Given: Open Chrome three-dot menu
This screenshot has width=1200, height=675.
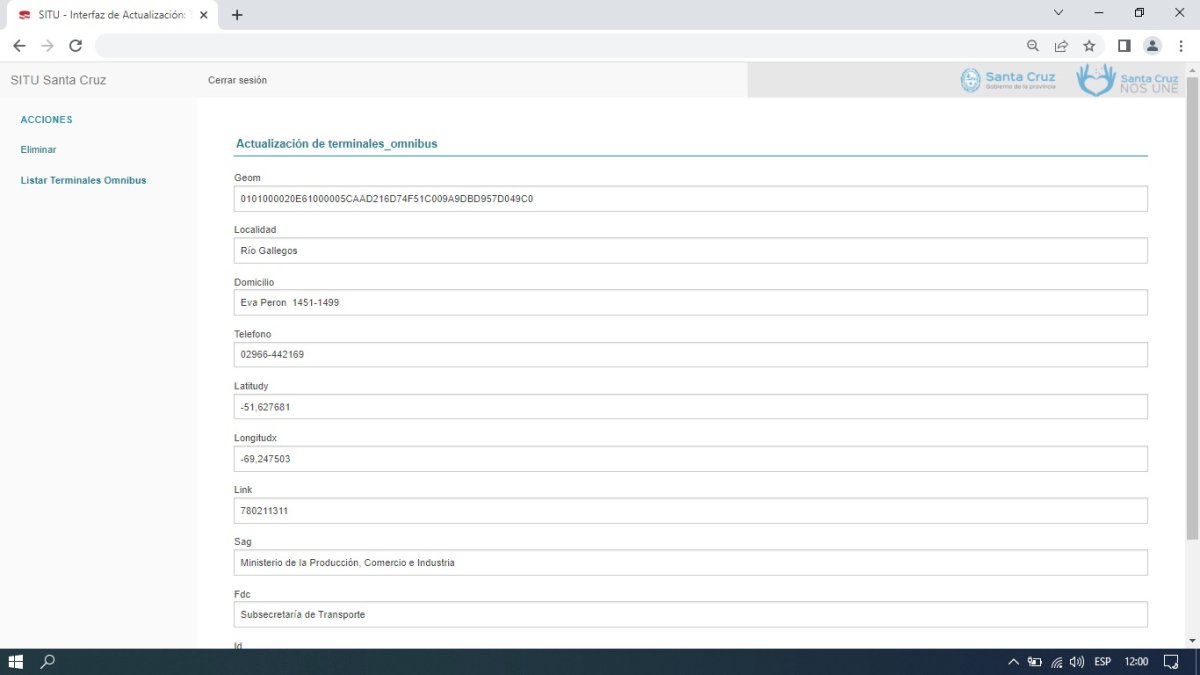Looking at the screenshot, I should tap(1181, 46).
